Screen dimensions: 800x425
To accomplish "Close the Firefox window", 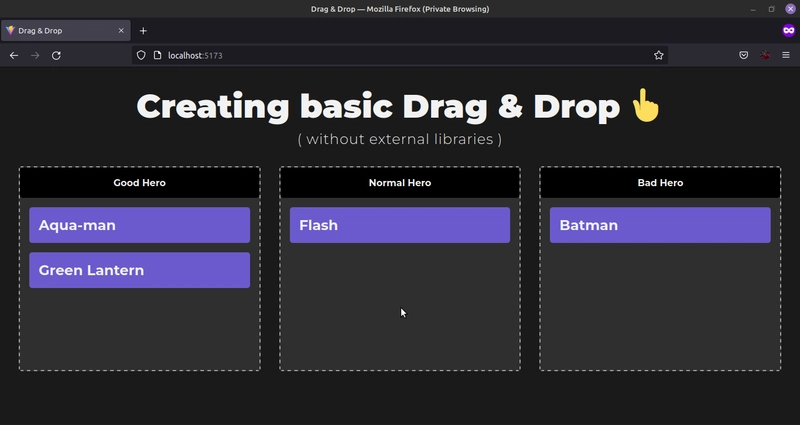I will coord(790,9).
